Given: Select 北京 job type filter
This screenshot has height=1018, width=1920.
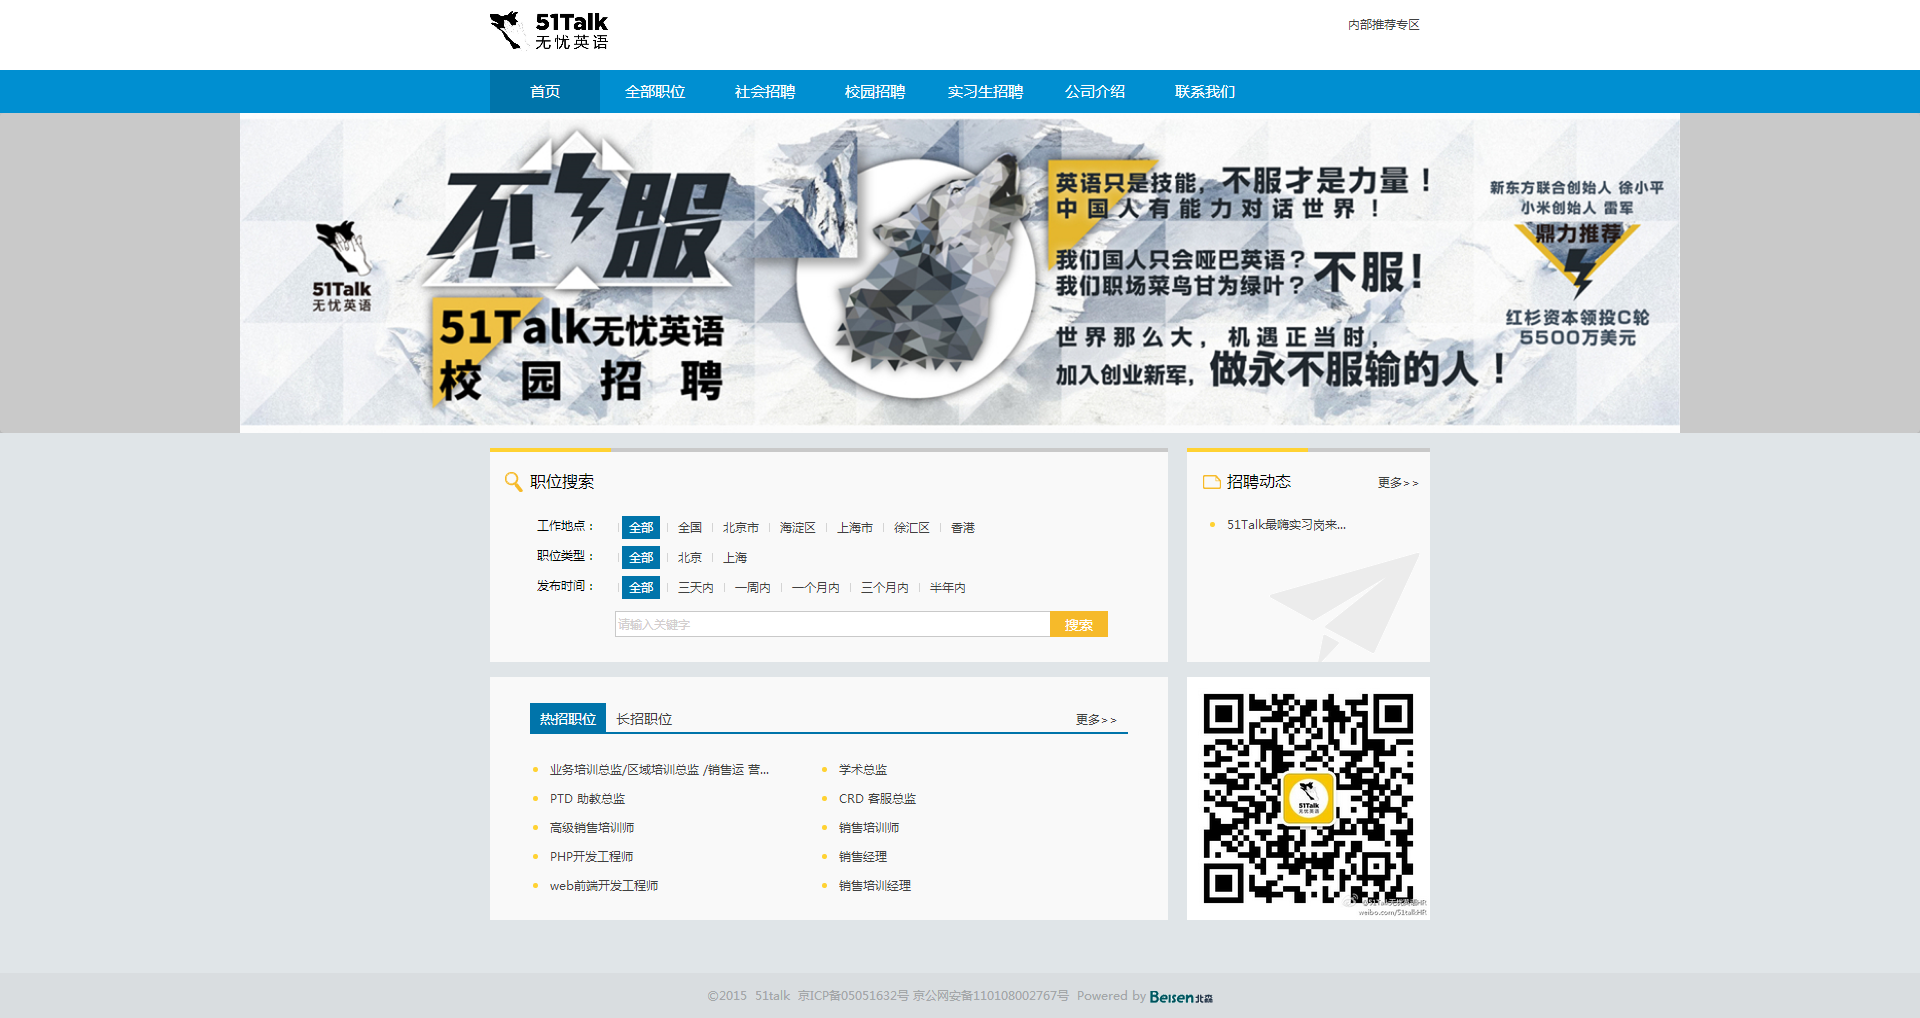Looking at the screenshot, I should coord(690,558).
